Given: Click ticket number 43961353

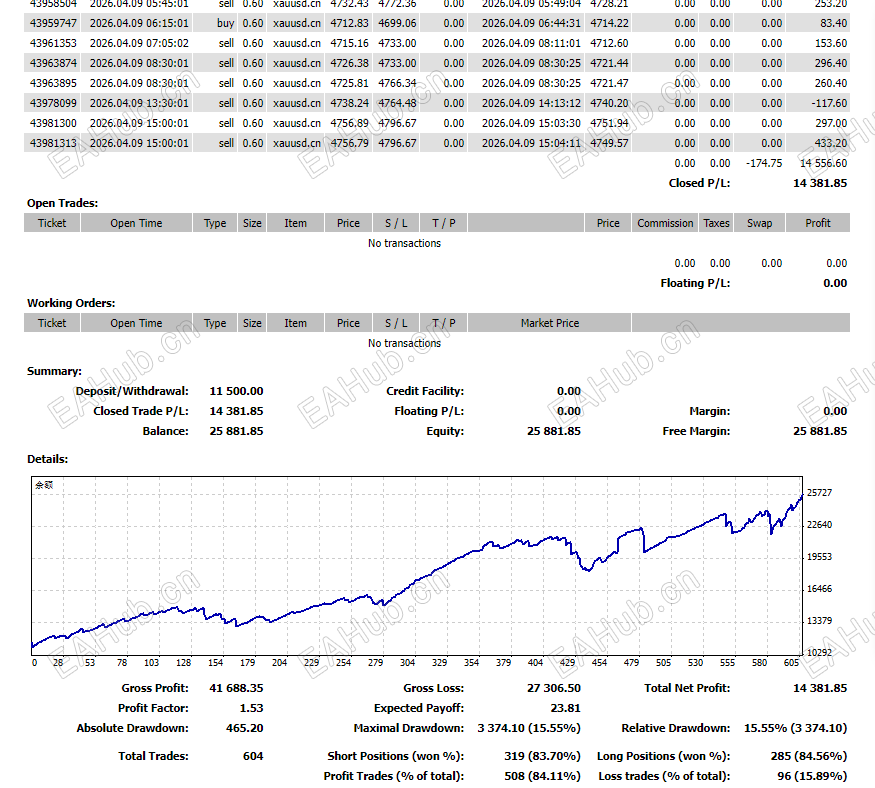Looking at the screenshot, I should pos(53,44).
